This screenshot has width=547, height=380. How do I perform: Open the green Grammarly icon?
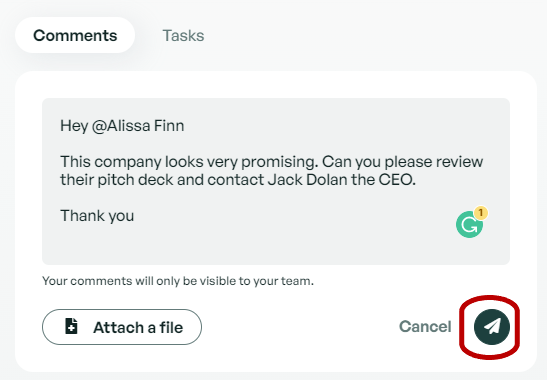(469, 225)
